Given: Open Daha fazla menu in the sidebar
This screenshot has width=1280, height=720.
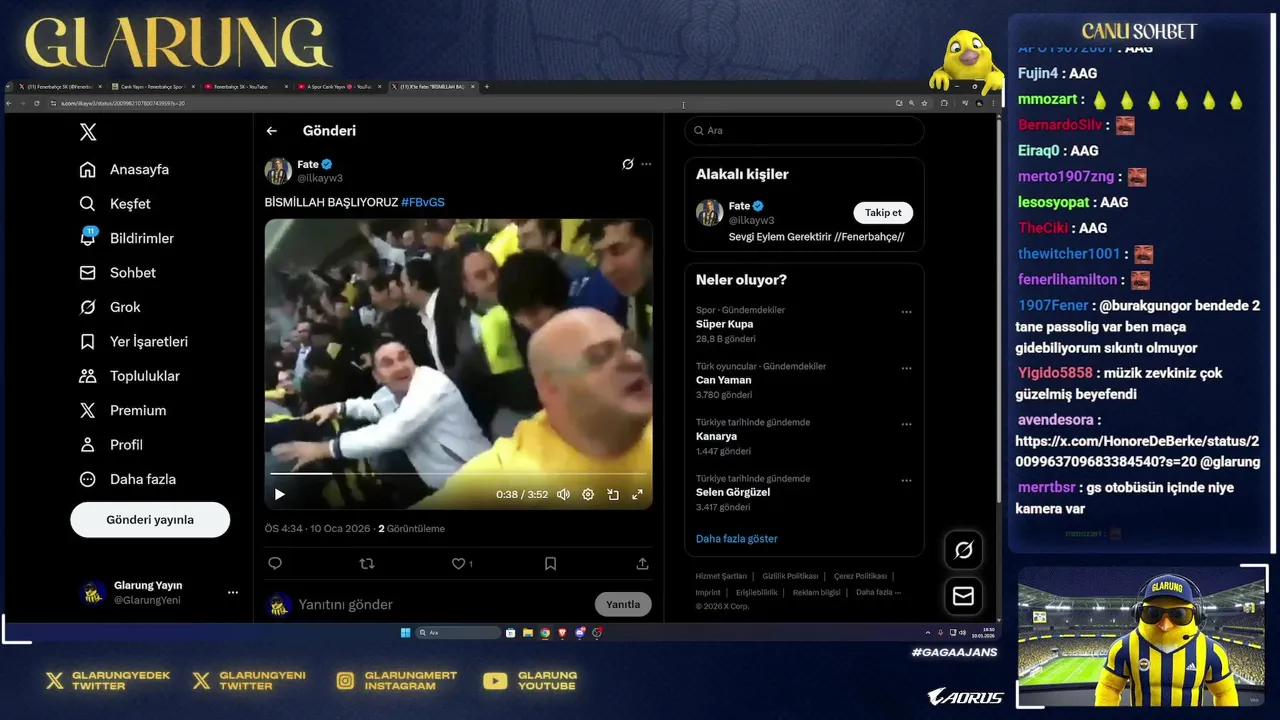Looking at the screenshot, I should 128,479.
